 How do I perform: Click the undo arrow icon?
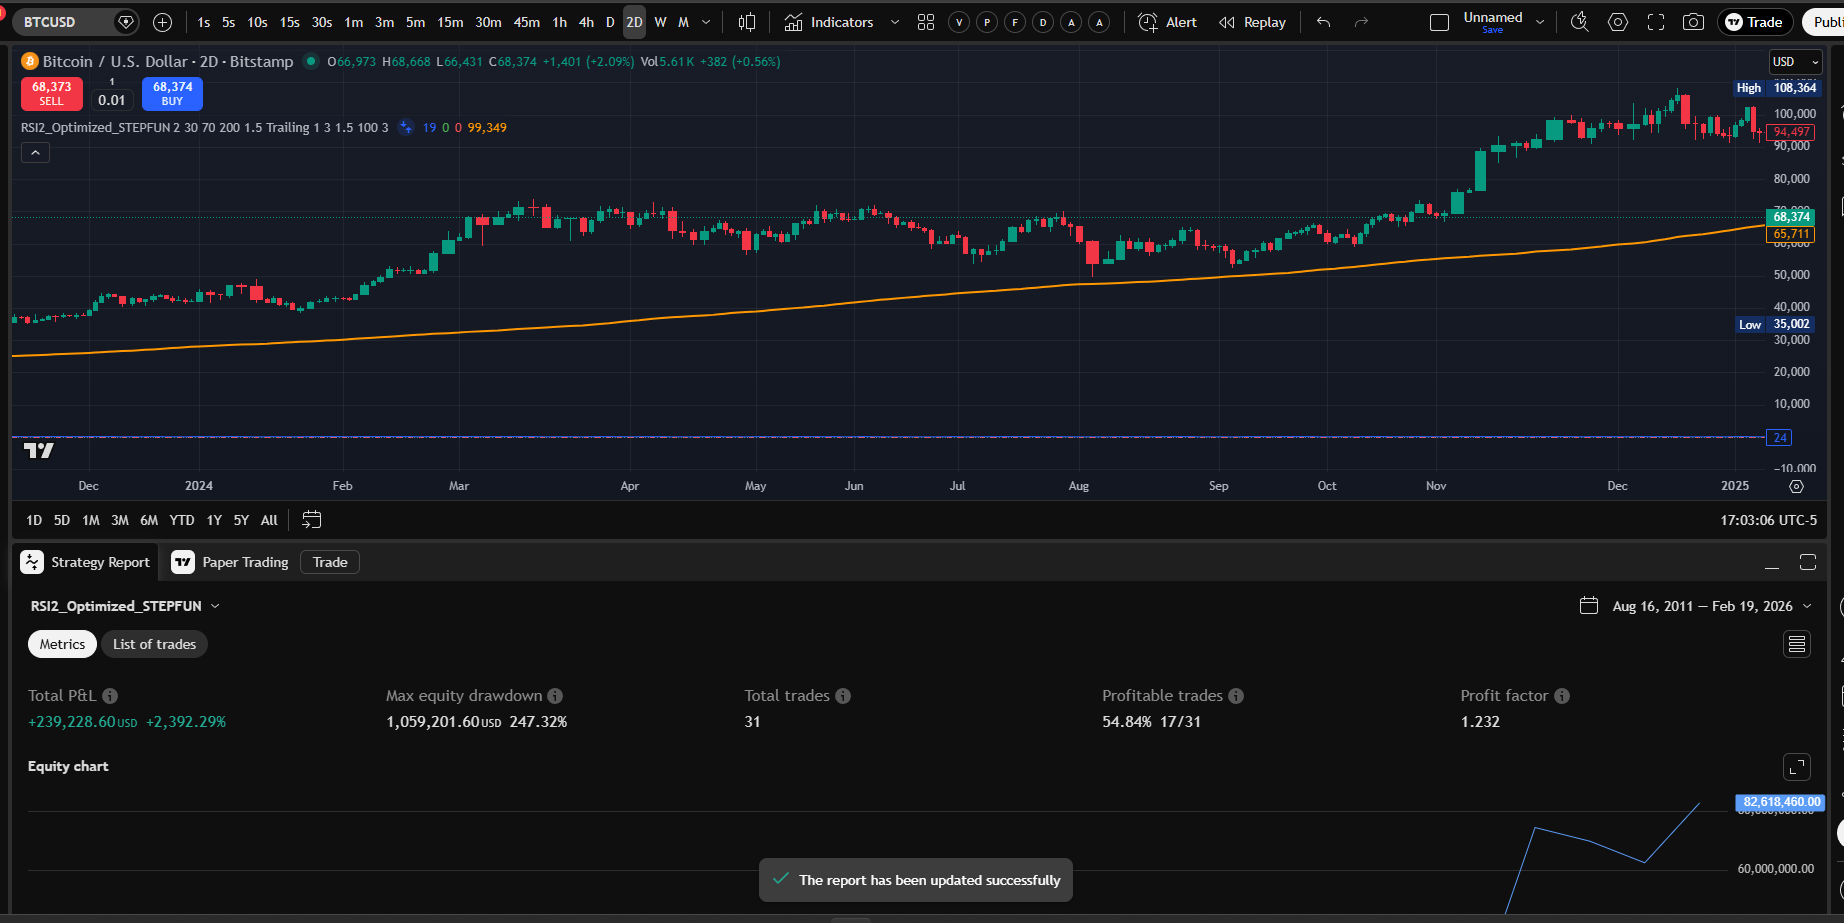[1322, 21]
